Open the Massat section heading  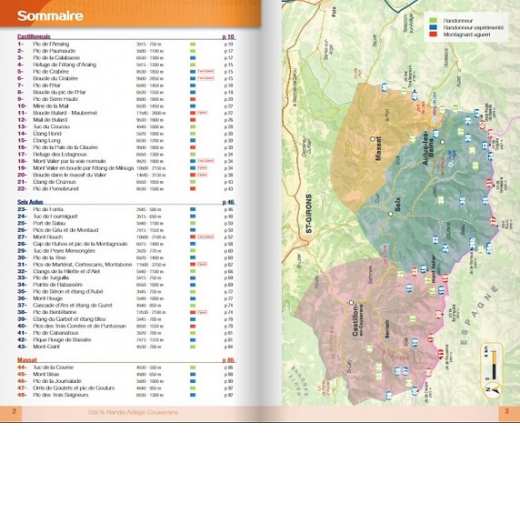click(x=27, y=360)
